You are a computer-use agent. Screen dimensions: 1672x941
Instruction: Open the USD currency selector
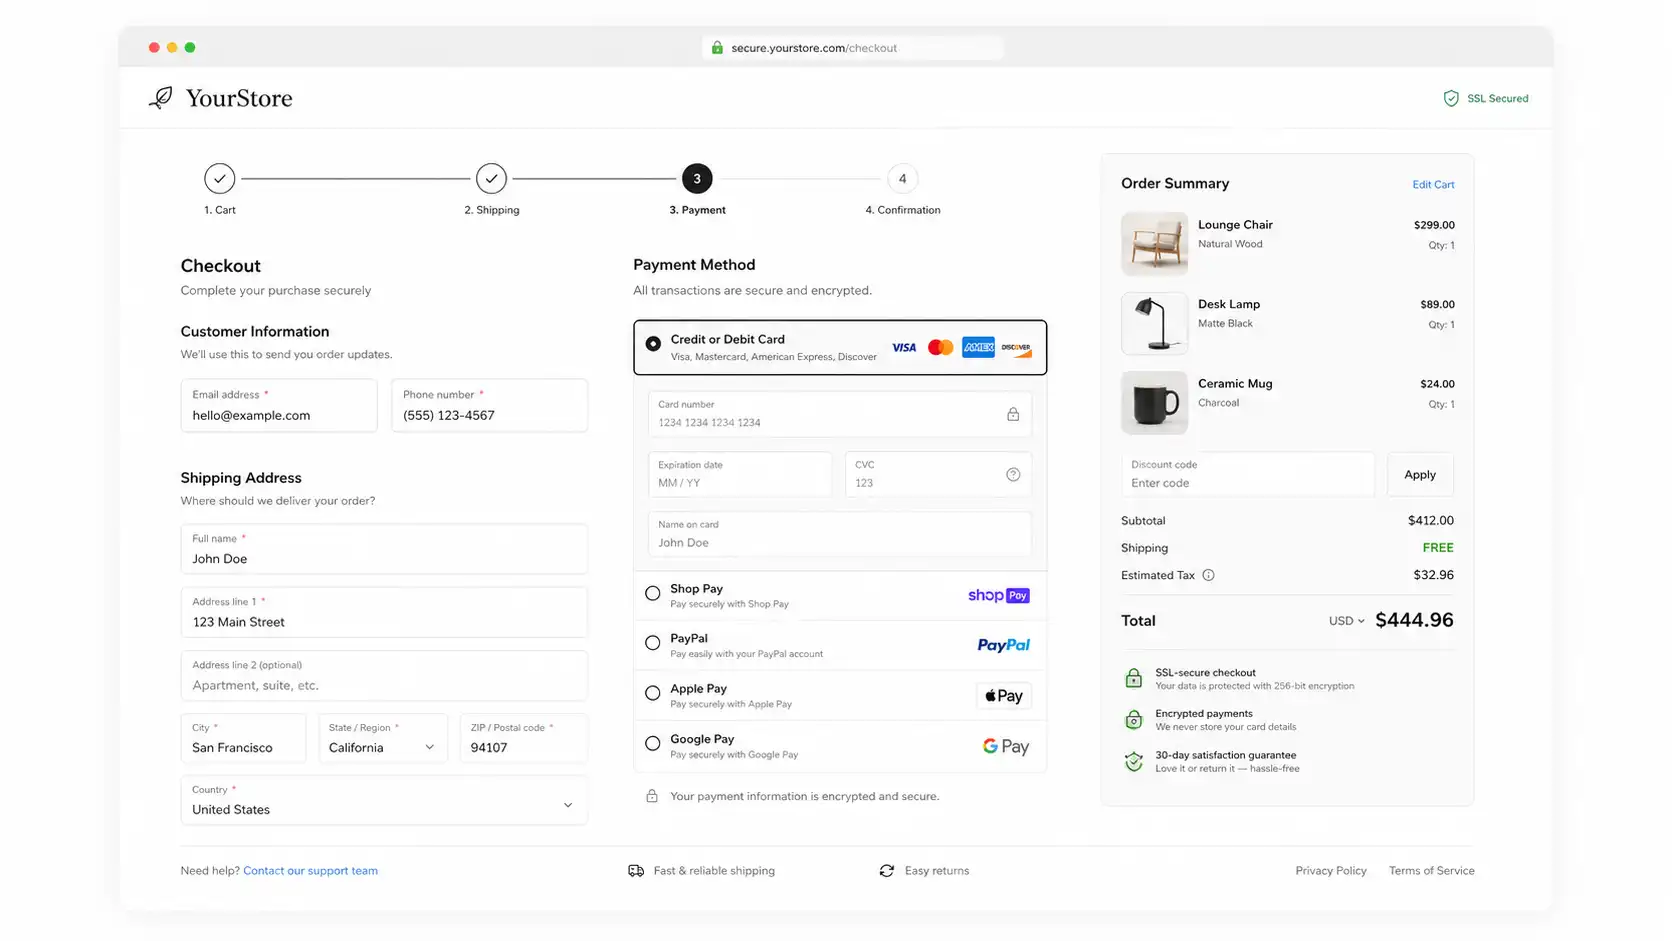1346,620
